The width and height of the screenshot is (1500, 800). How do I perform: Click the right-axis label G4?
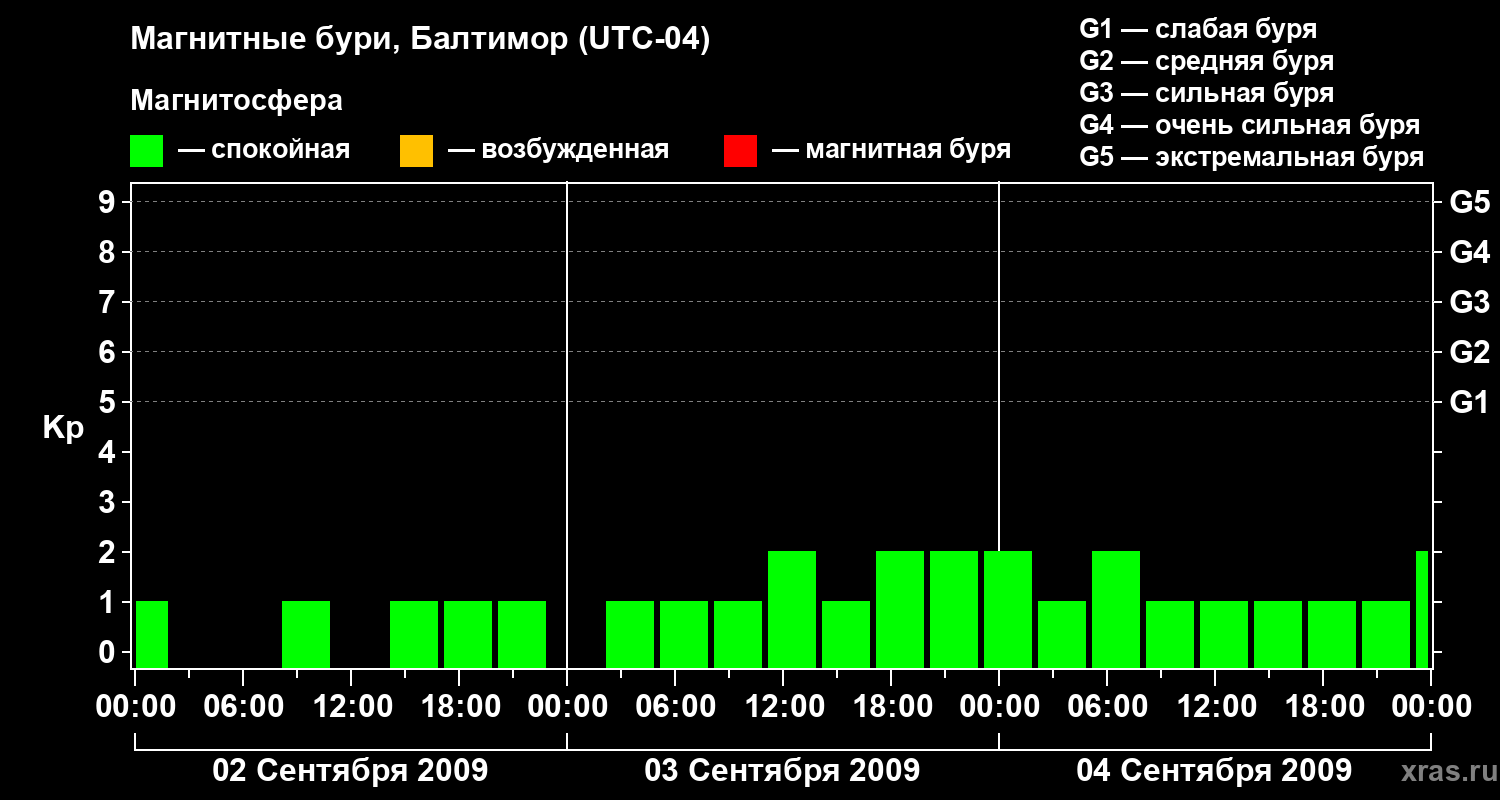[1469, 252]
